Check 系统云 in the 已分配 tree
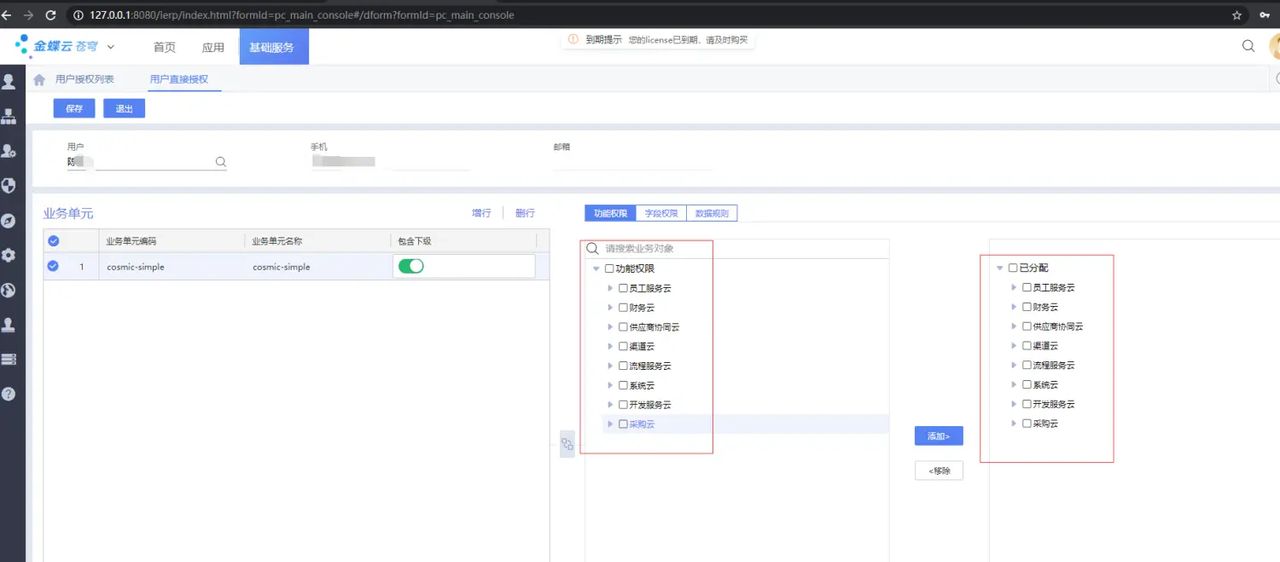The image size is (1280, 562). 1027,385
